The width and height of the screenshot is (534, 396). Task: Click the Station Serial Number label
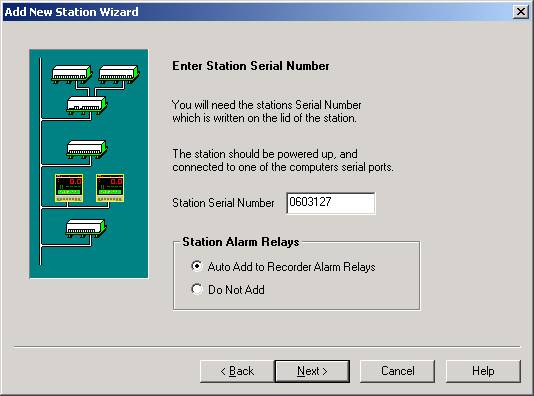[x=223, y=203]
